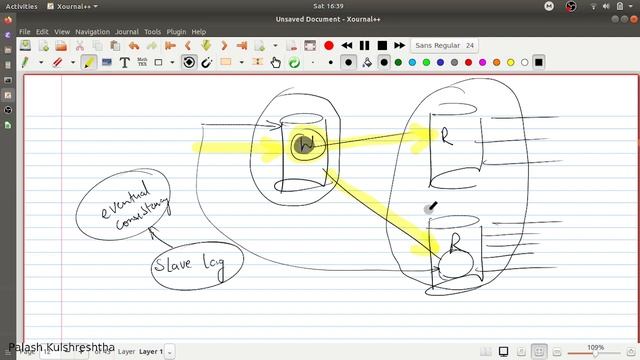Click the green next annotated page arrow
This screenshot has height=360, width=640.
coord(206,45)
